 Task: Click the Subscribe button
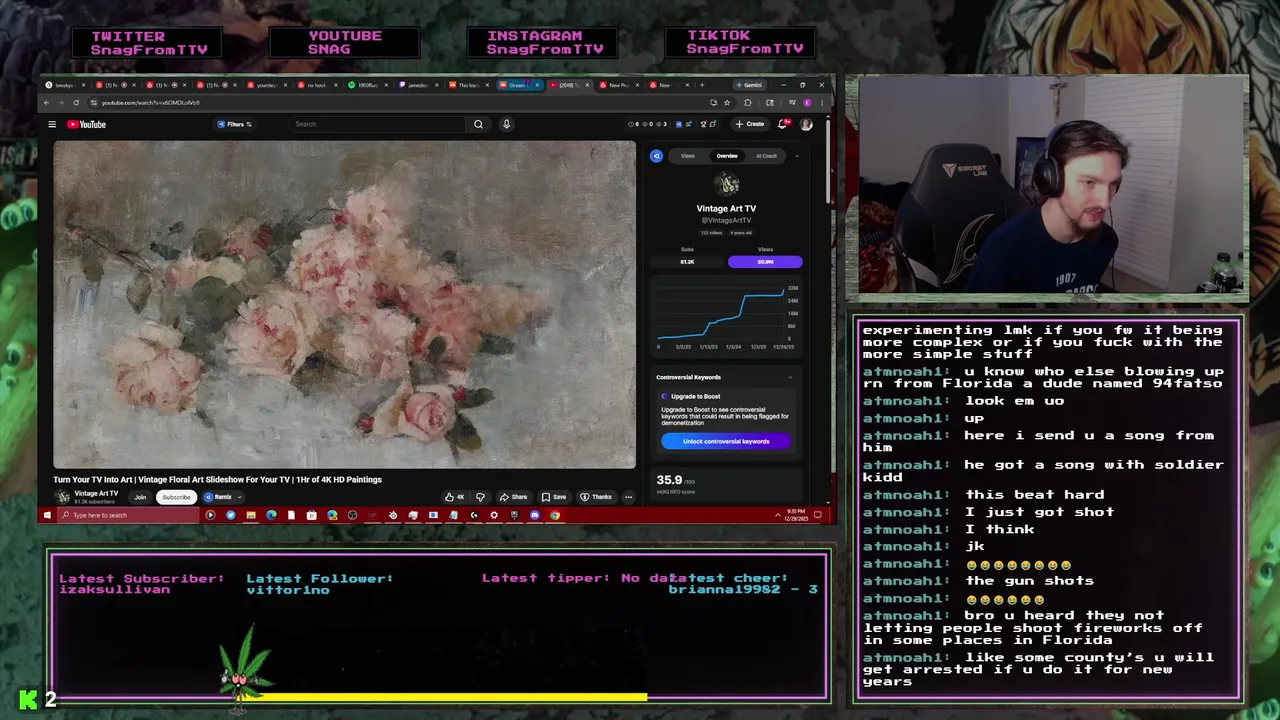tap(176, 497)
